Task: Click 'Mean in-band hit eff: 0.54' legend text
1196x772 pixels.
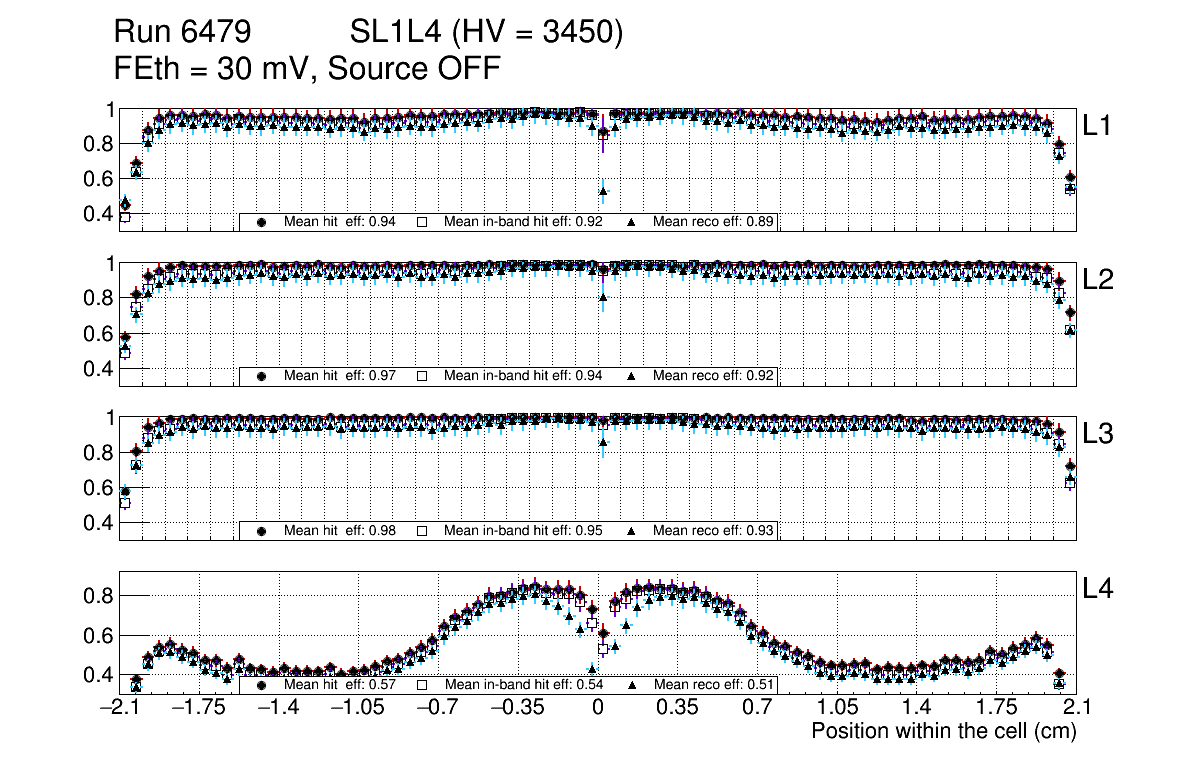Action: [x=523, y=686]
